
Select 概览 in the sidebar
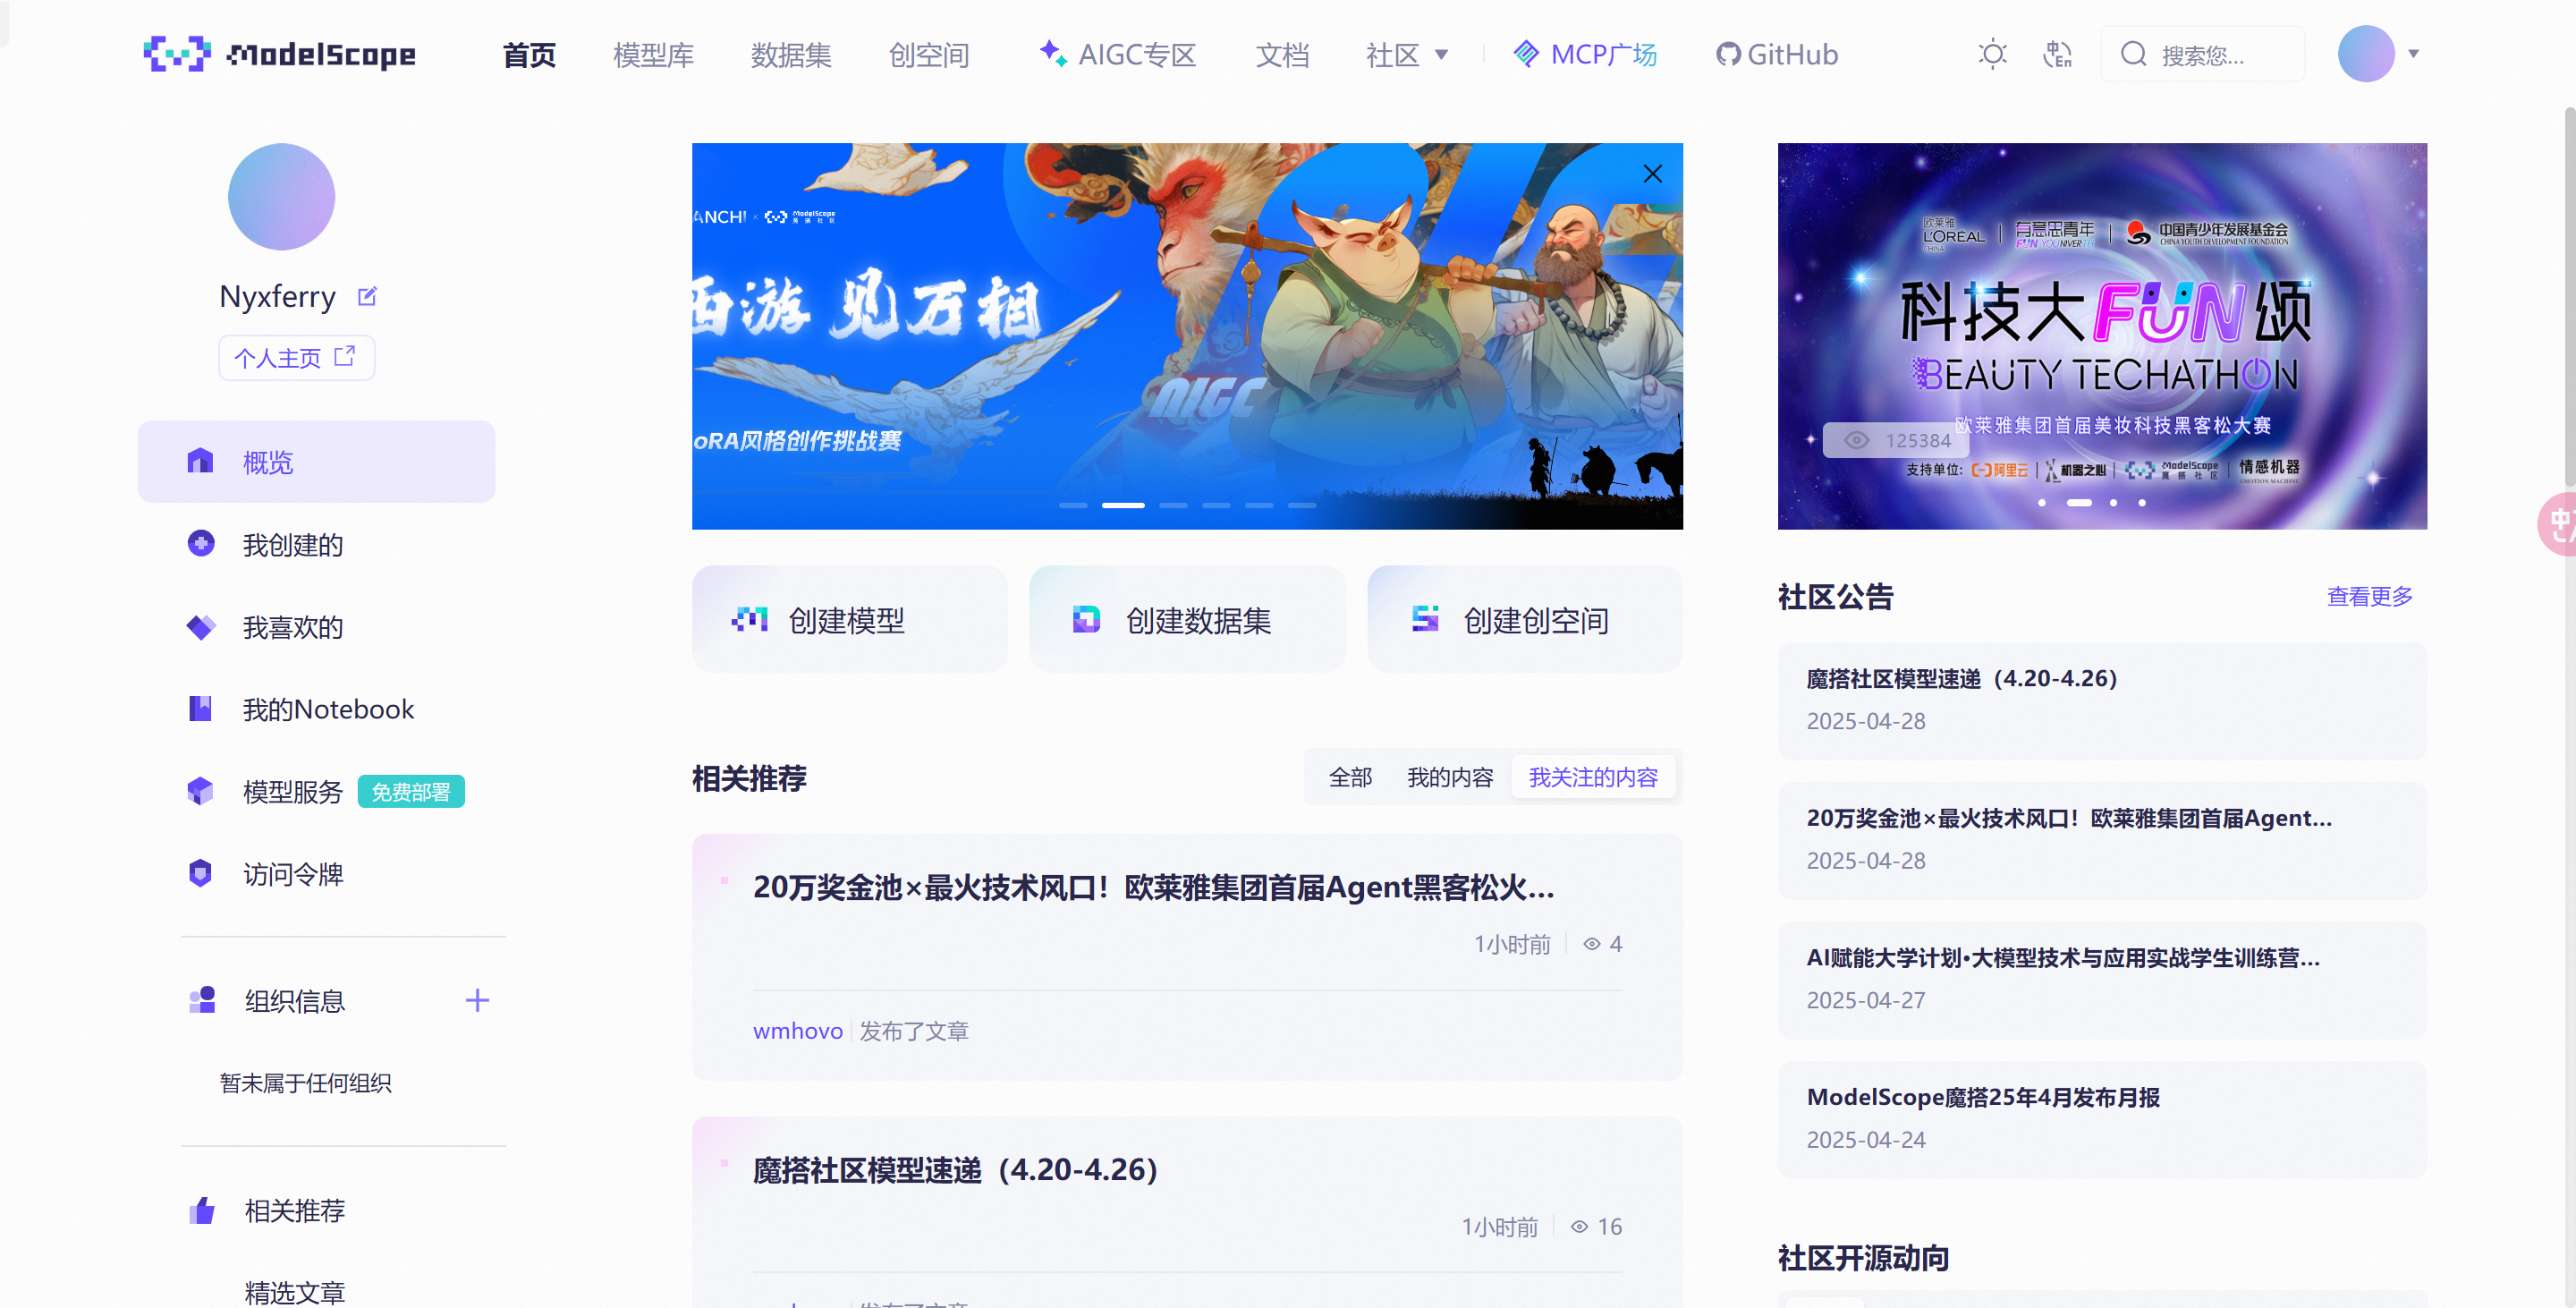tap(316, 461)
